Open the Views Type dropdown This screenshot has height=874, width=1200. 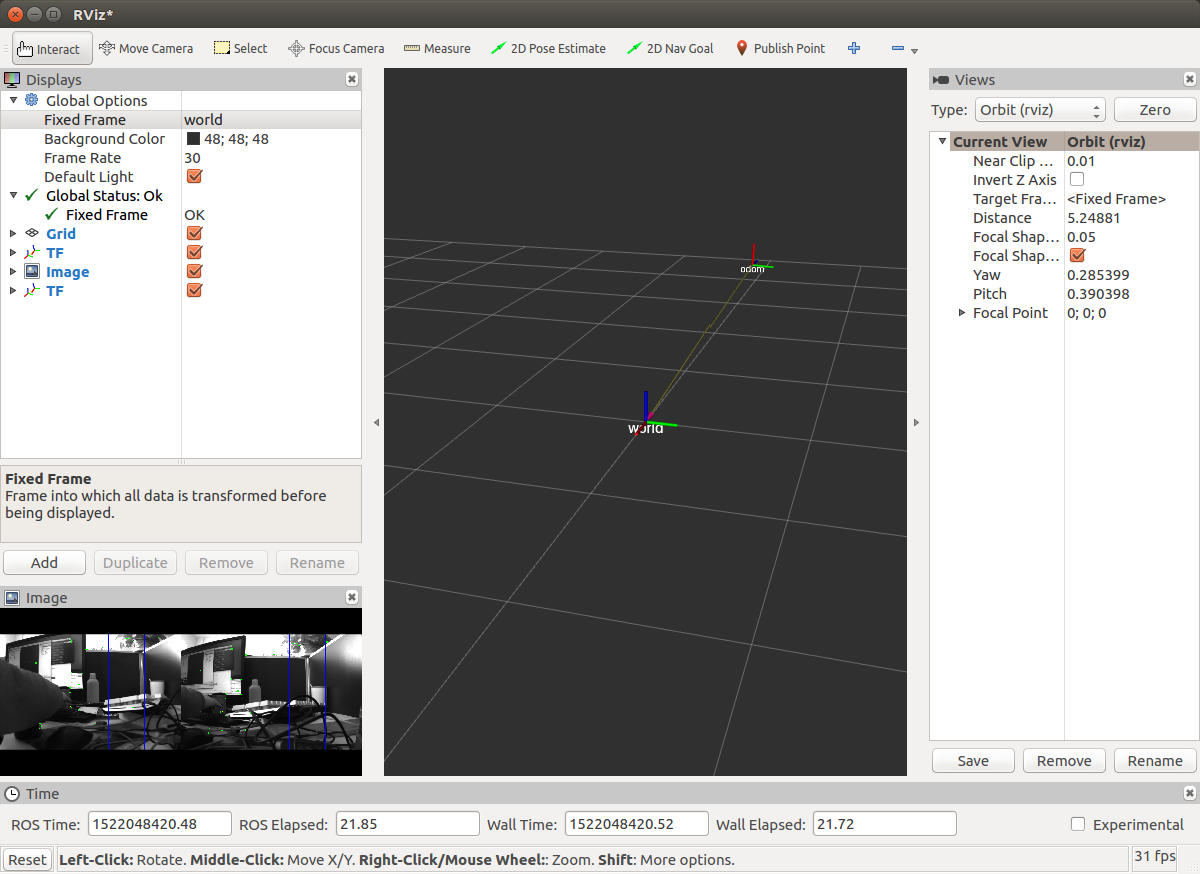coord(1039,109)
